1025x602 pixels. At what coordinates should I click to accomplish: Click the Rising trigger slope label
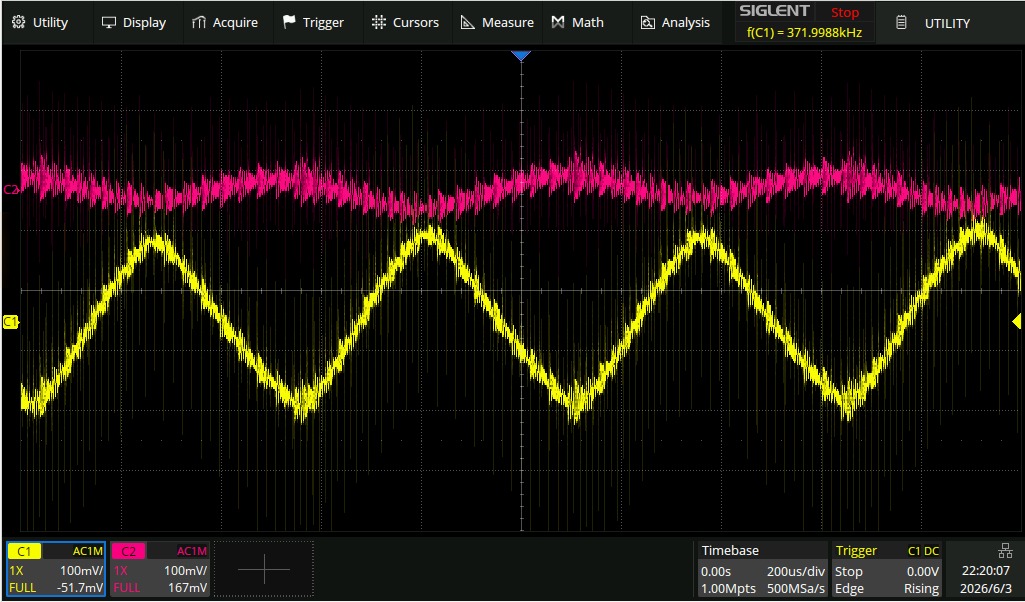(x=922, y=588)
